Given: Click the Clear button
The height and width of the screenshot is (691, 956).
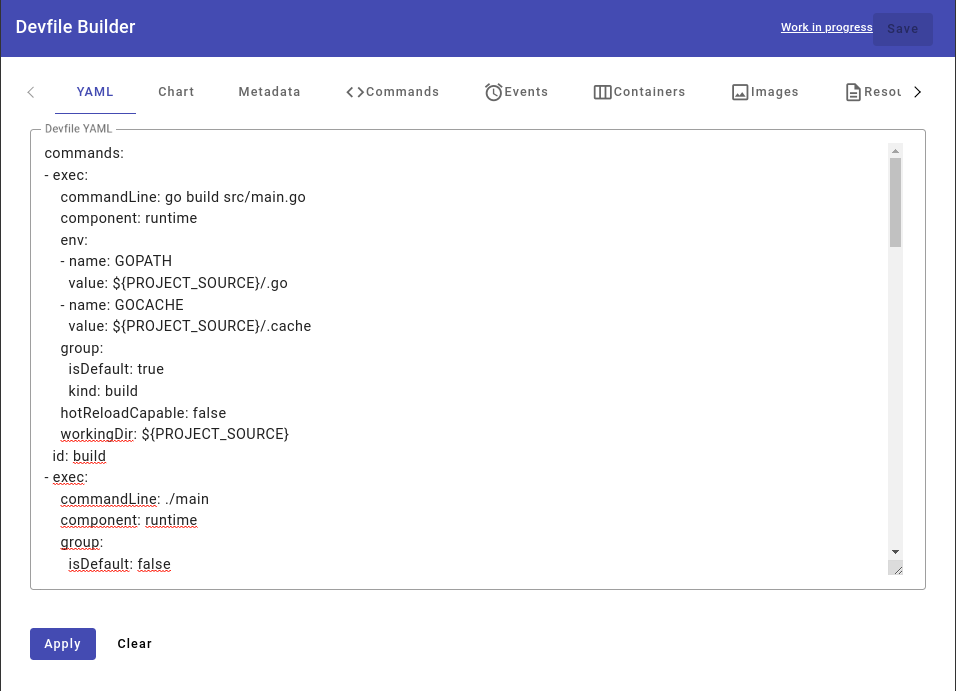Looking at the screenshot, I should [134, 643].
